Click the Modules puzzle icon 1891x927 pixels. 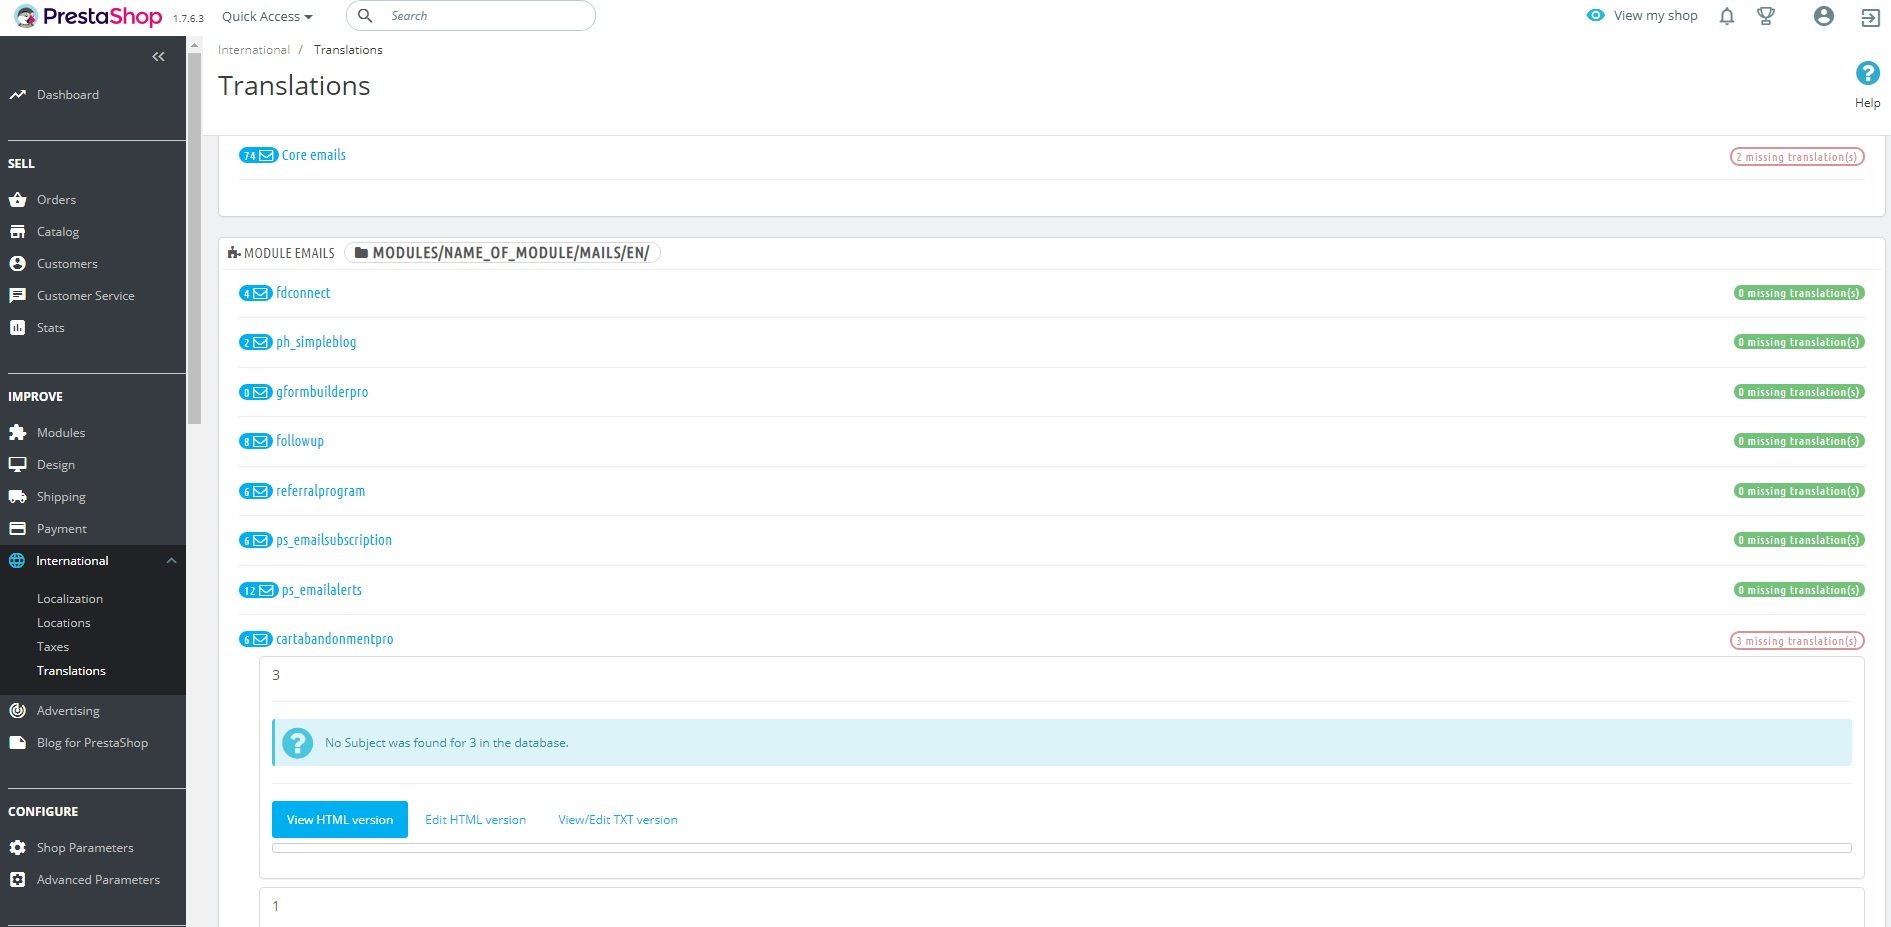click(x=17, y=433)
